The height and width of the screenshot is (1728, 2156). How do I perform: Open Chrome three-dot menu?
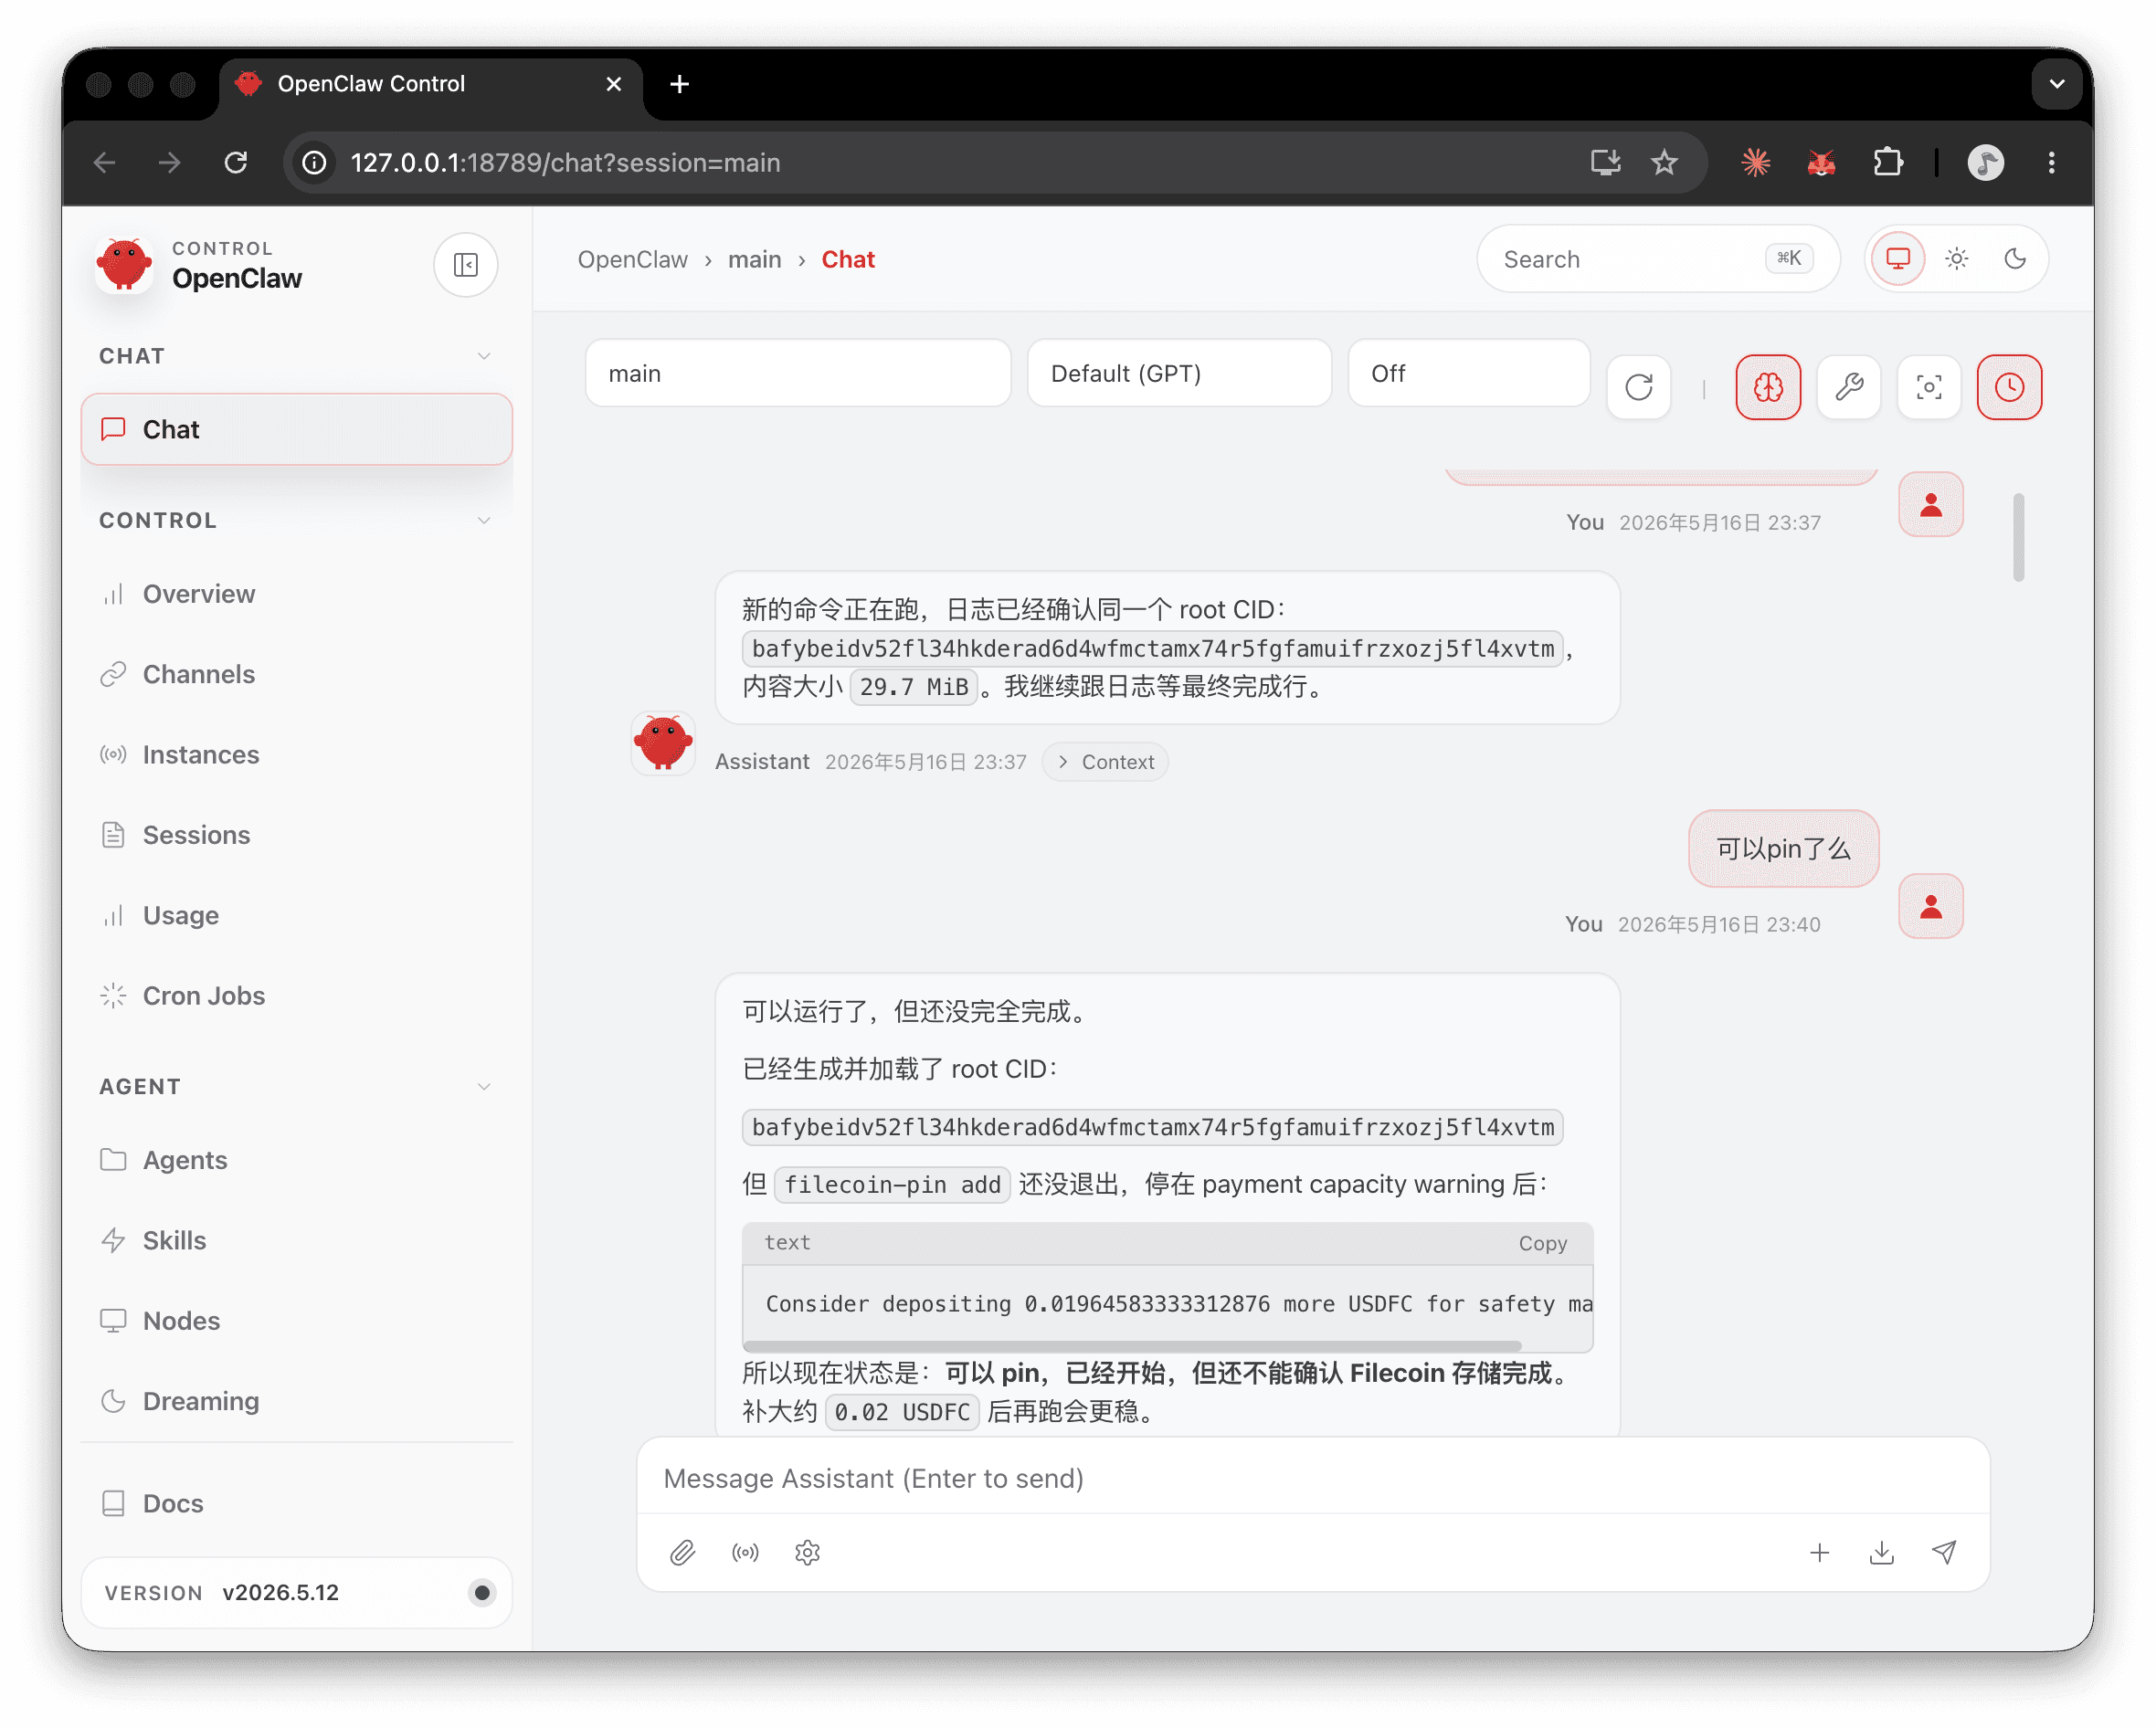pyautogui.click(x=2051, y=162)
